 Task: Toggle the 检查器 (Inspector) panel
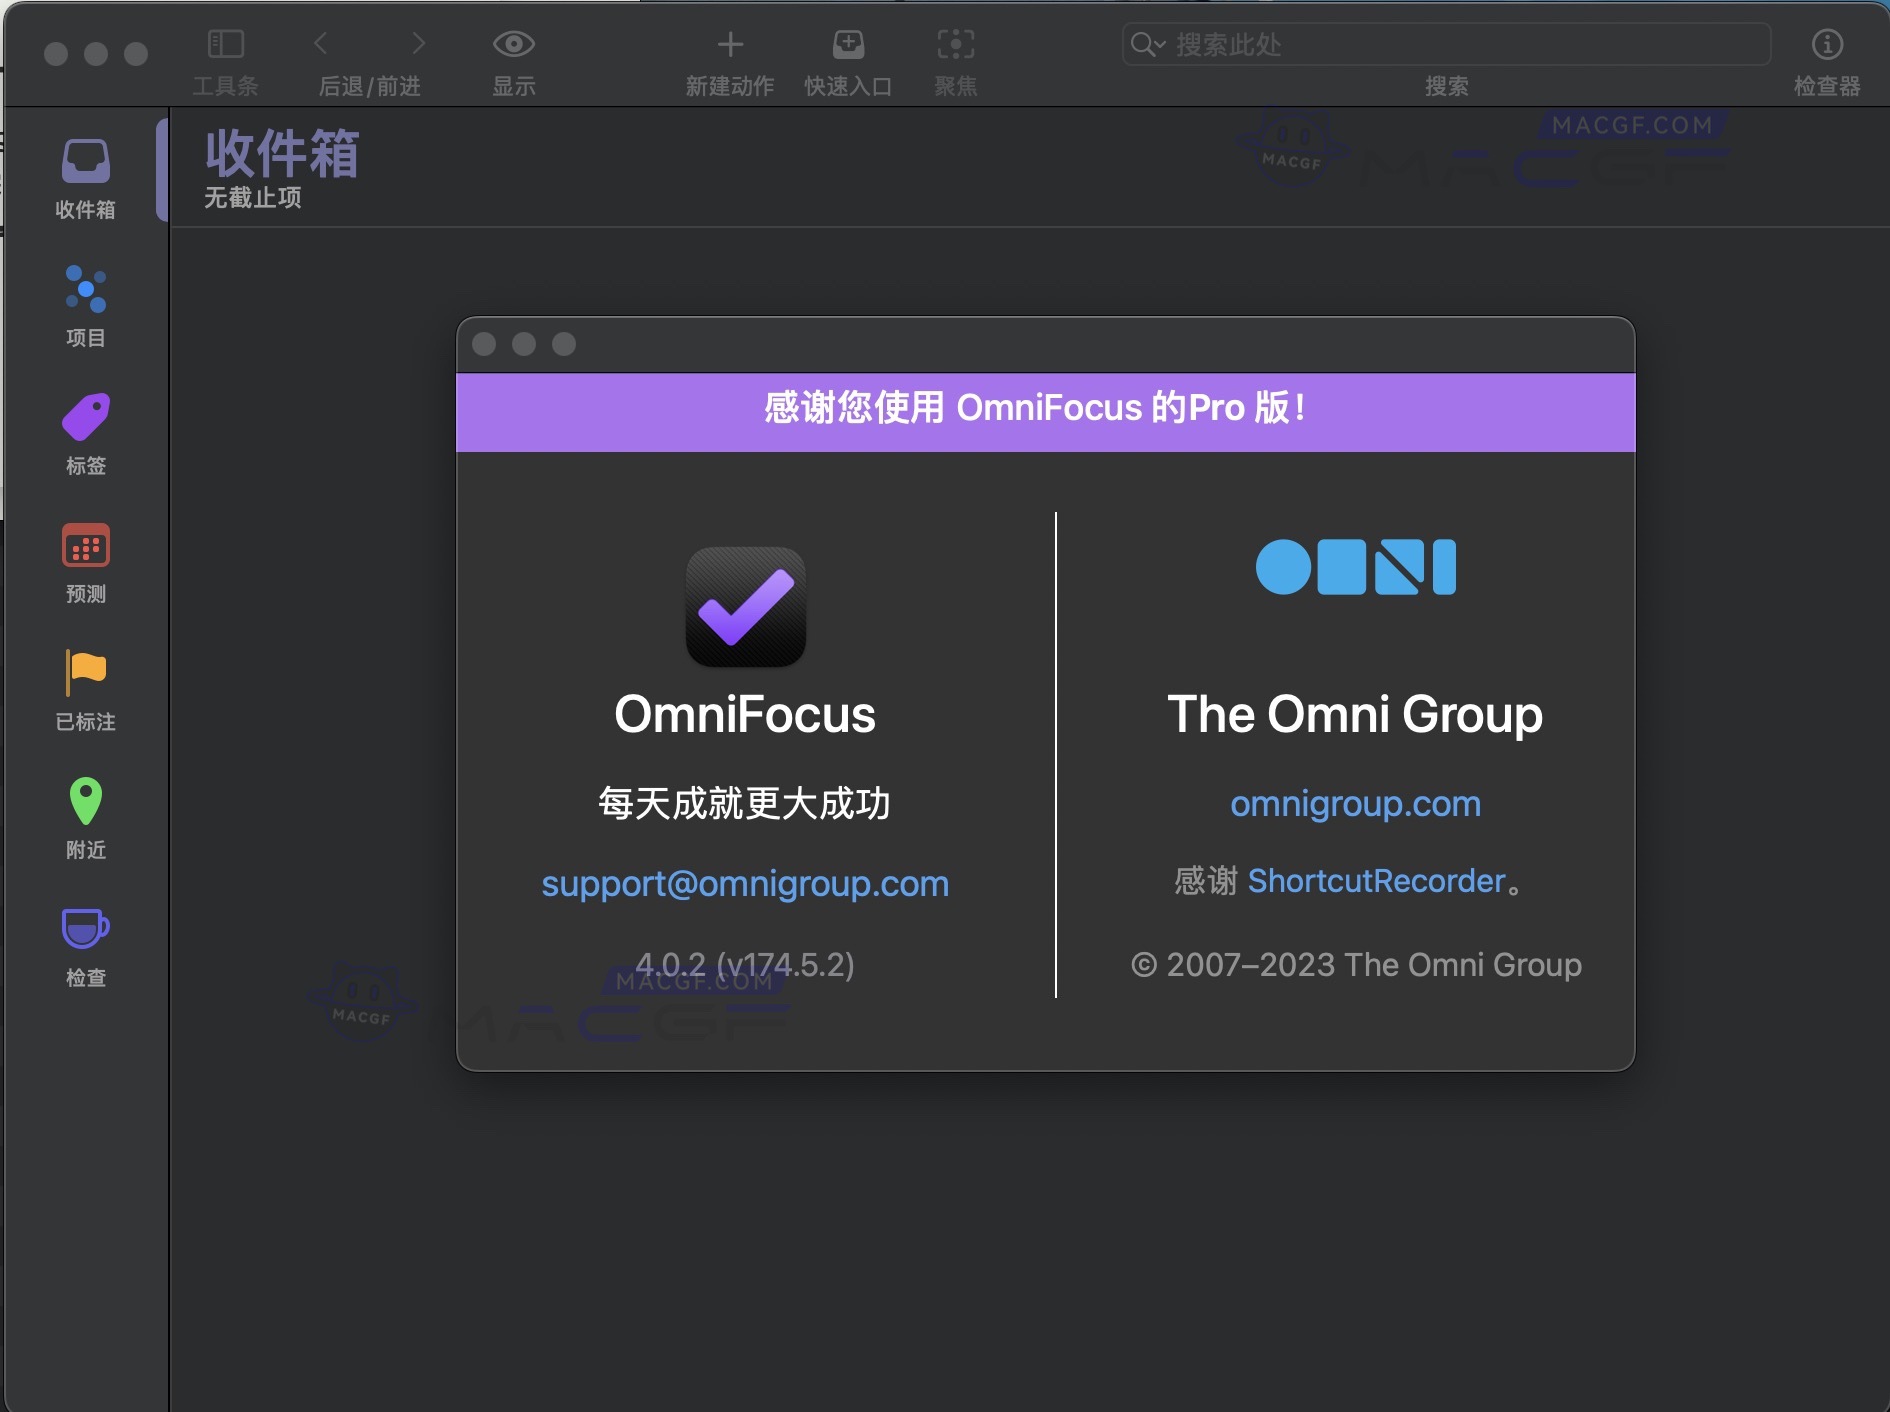1828,44
